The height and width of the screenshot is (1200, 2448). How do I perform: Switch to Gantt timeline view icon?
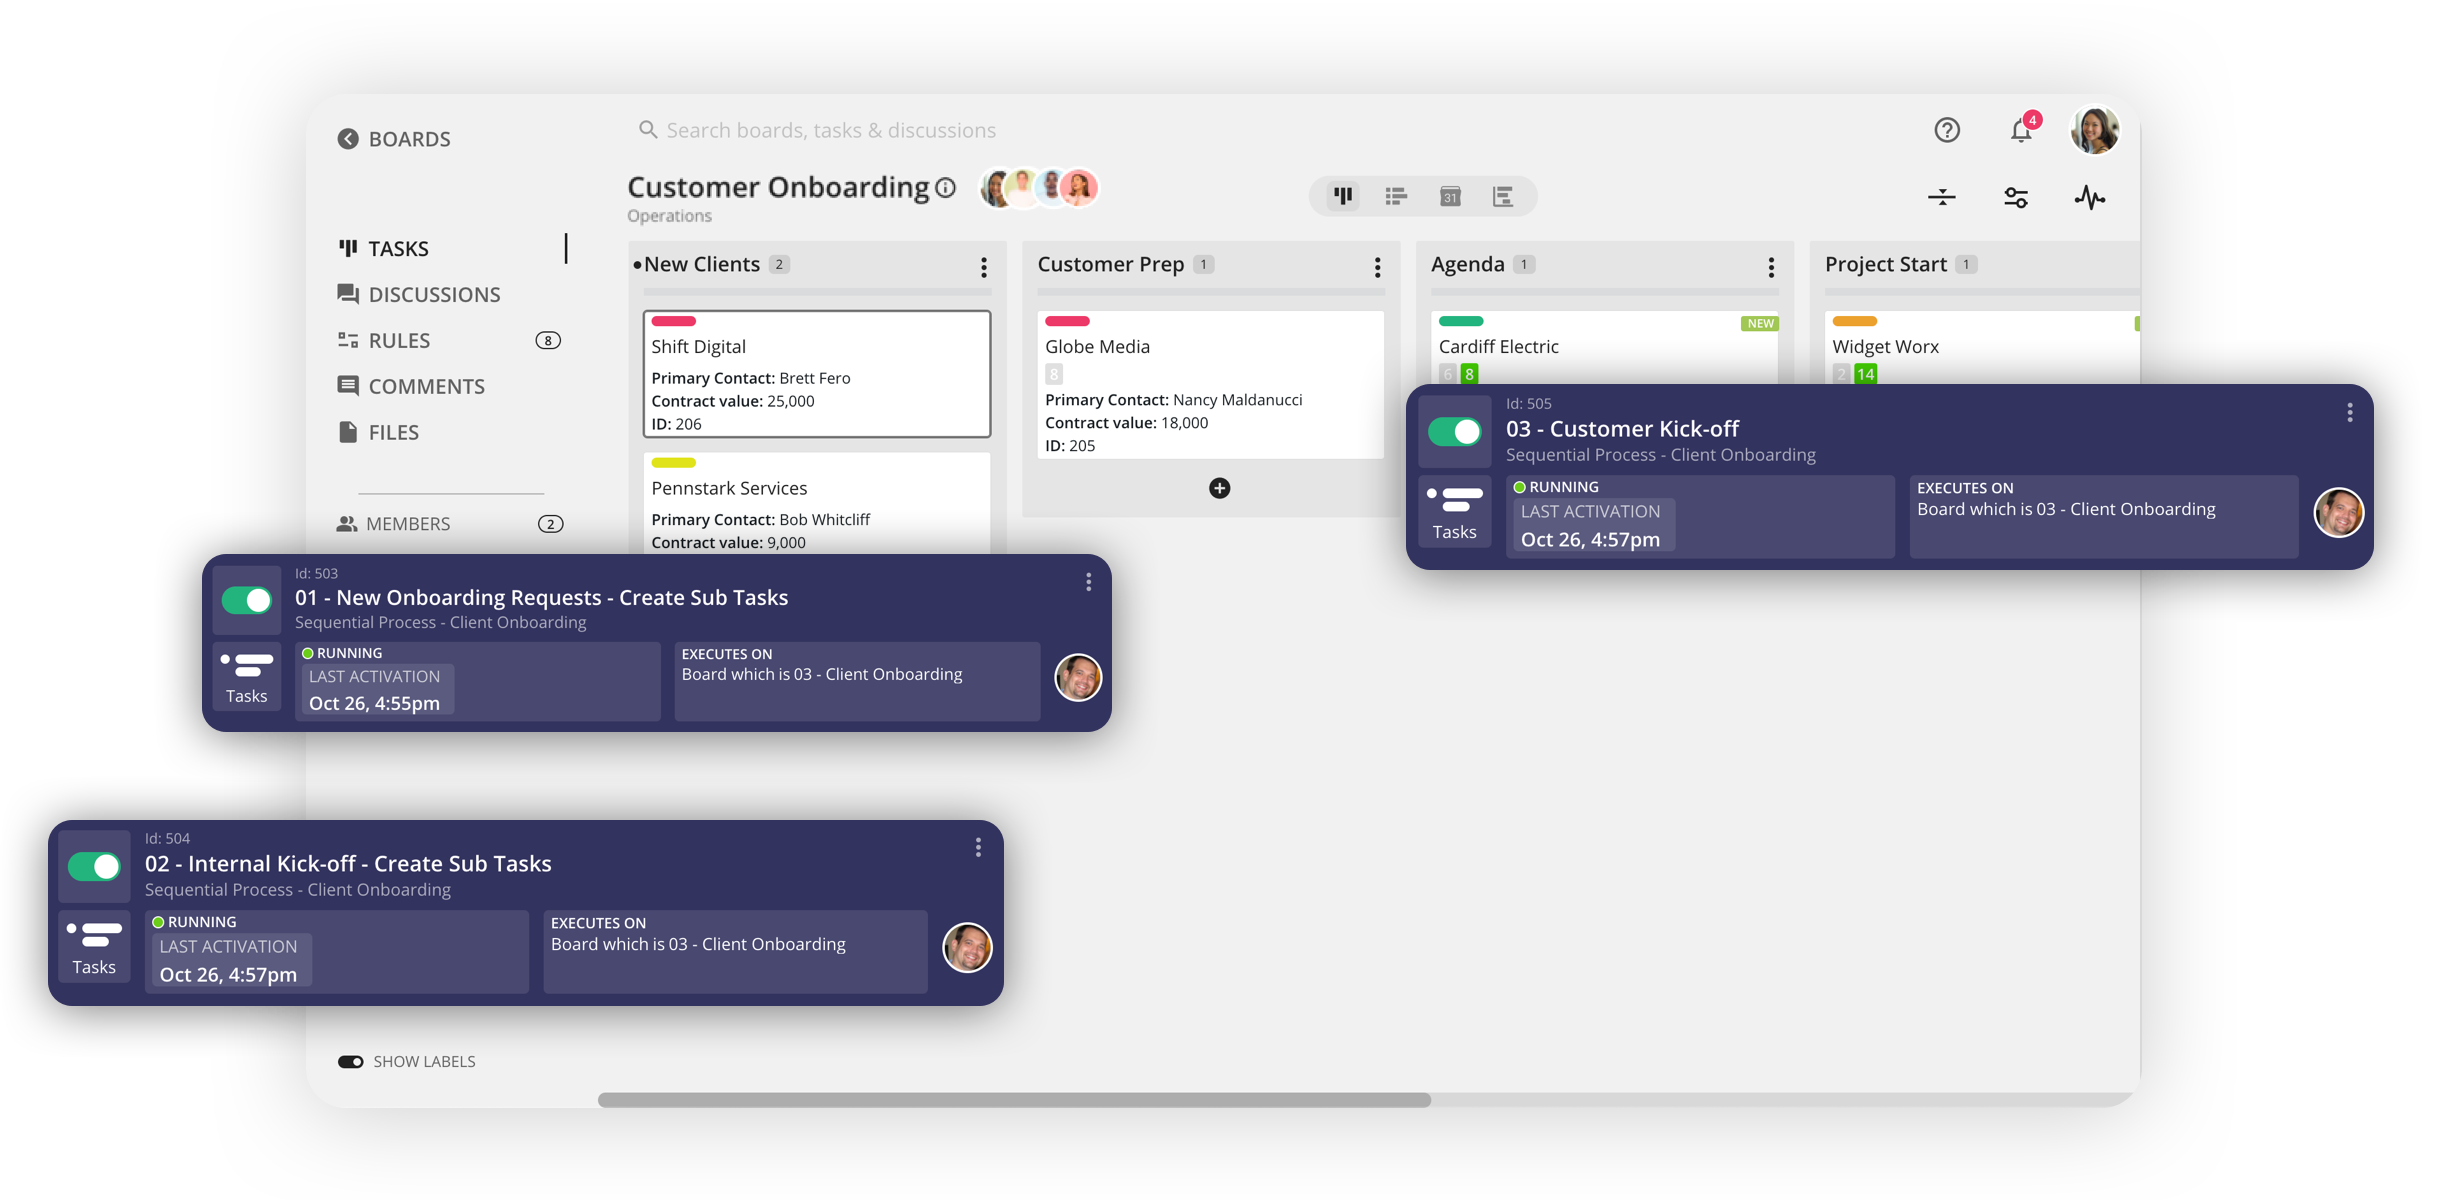click(1503, 196)
